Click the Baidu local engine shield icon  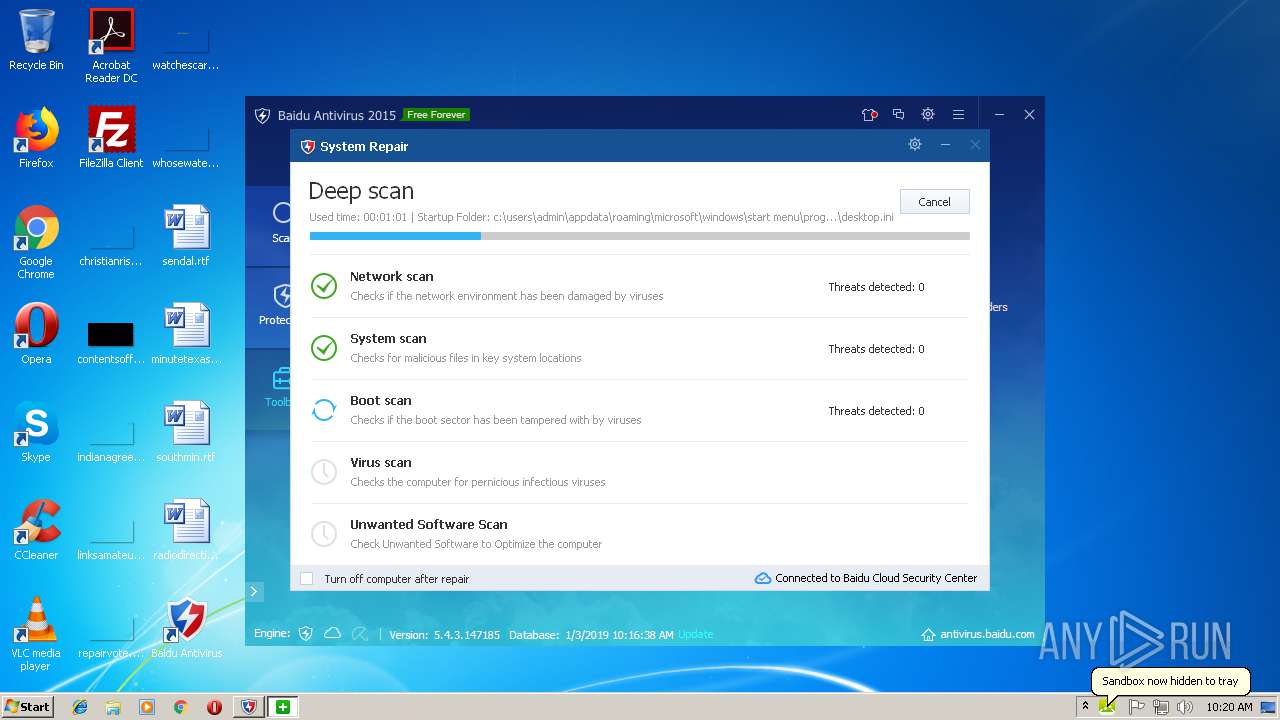pyautogui.click(x=306, y=634)
